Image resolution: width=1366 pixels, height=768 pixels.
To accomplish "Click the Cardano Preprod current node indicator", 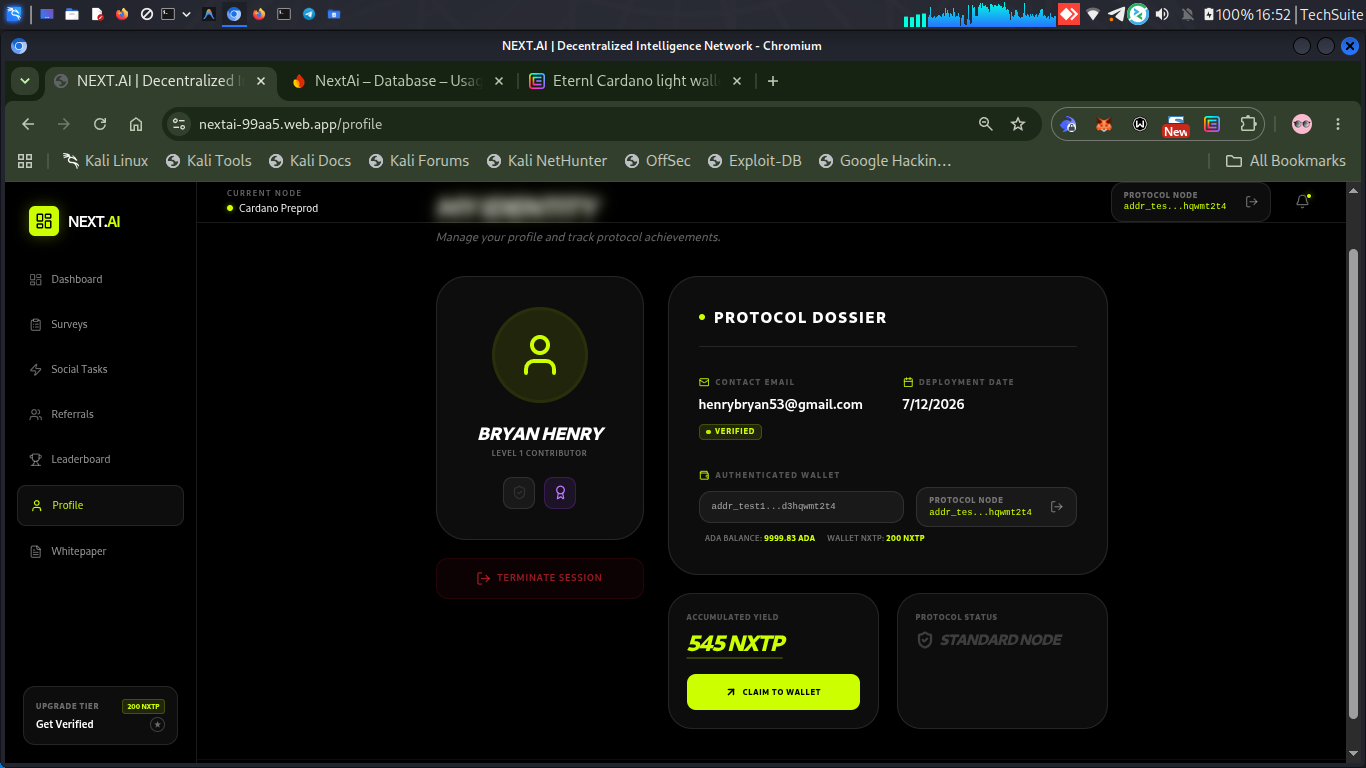I will pyautogui.click(x=272, y=208).
